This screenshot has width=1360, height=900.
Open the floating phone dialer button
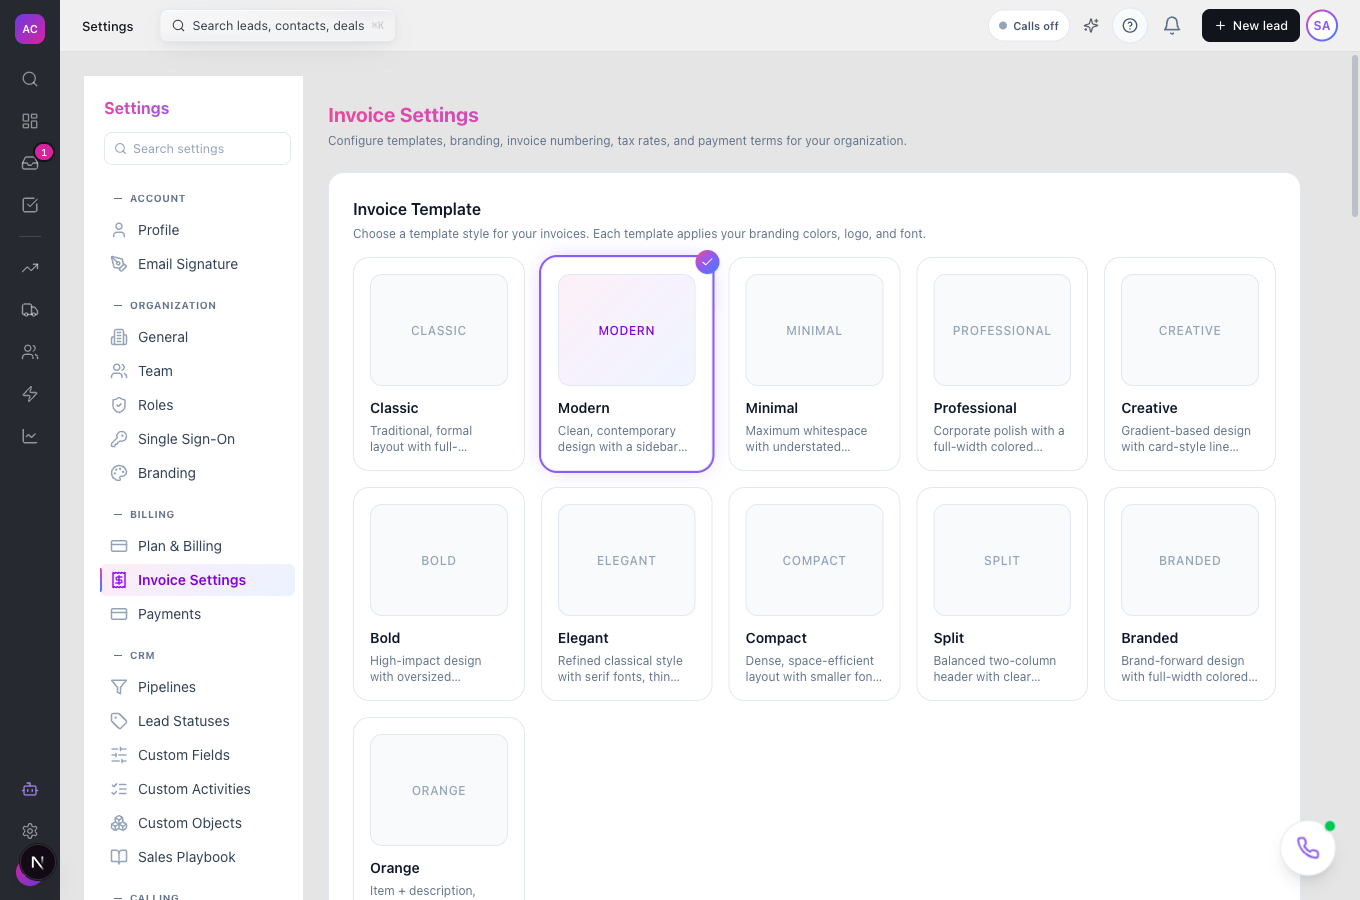[x=1308, y=848]
